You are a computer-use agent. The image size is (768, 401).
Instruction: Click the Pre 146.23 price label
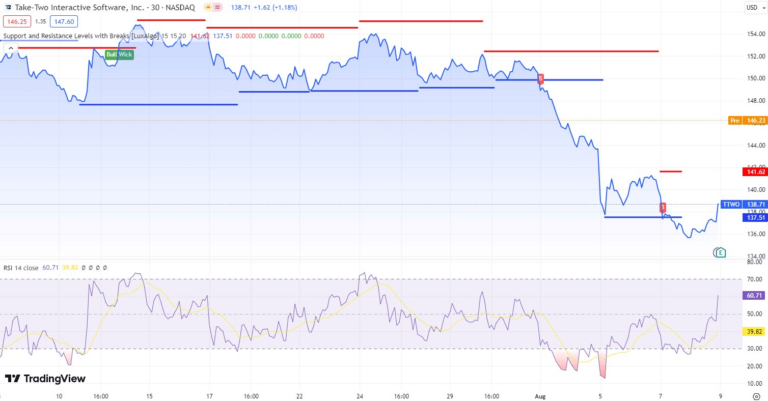point(747,120)
